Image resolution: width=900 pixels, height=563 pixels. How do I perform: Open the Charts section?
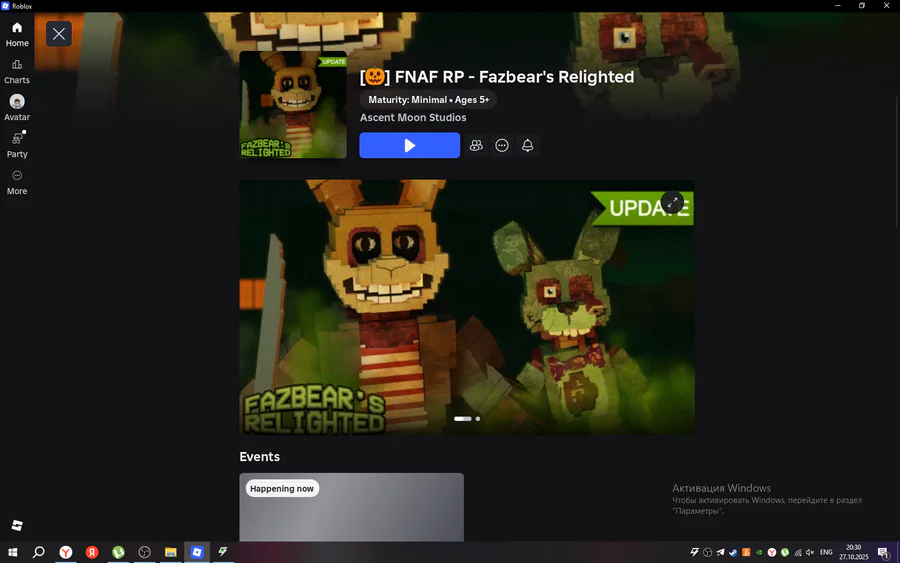(17, 72)
